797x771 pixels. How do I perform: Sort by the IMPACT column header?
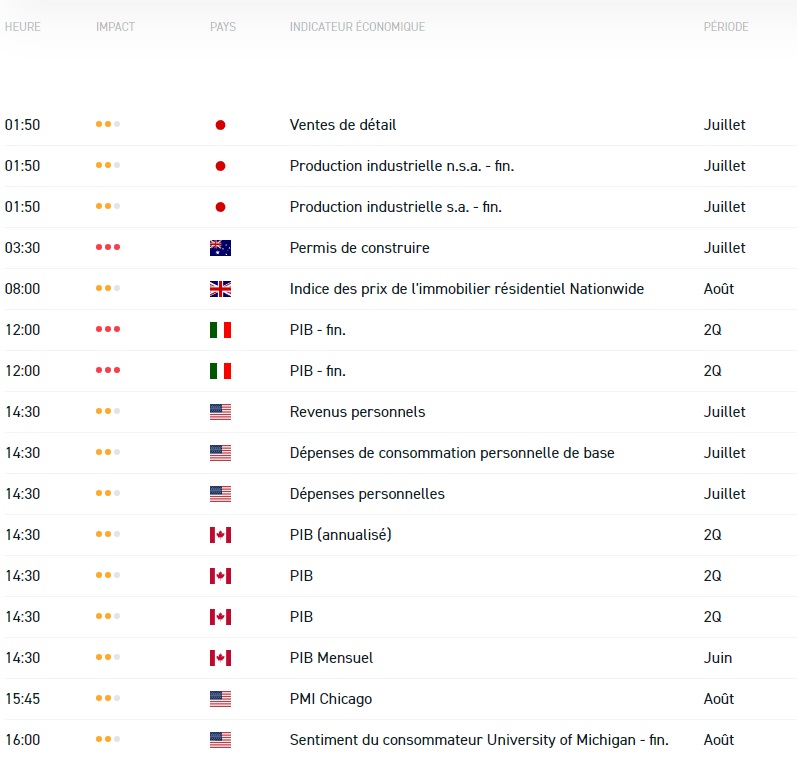[115, 27]
